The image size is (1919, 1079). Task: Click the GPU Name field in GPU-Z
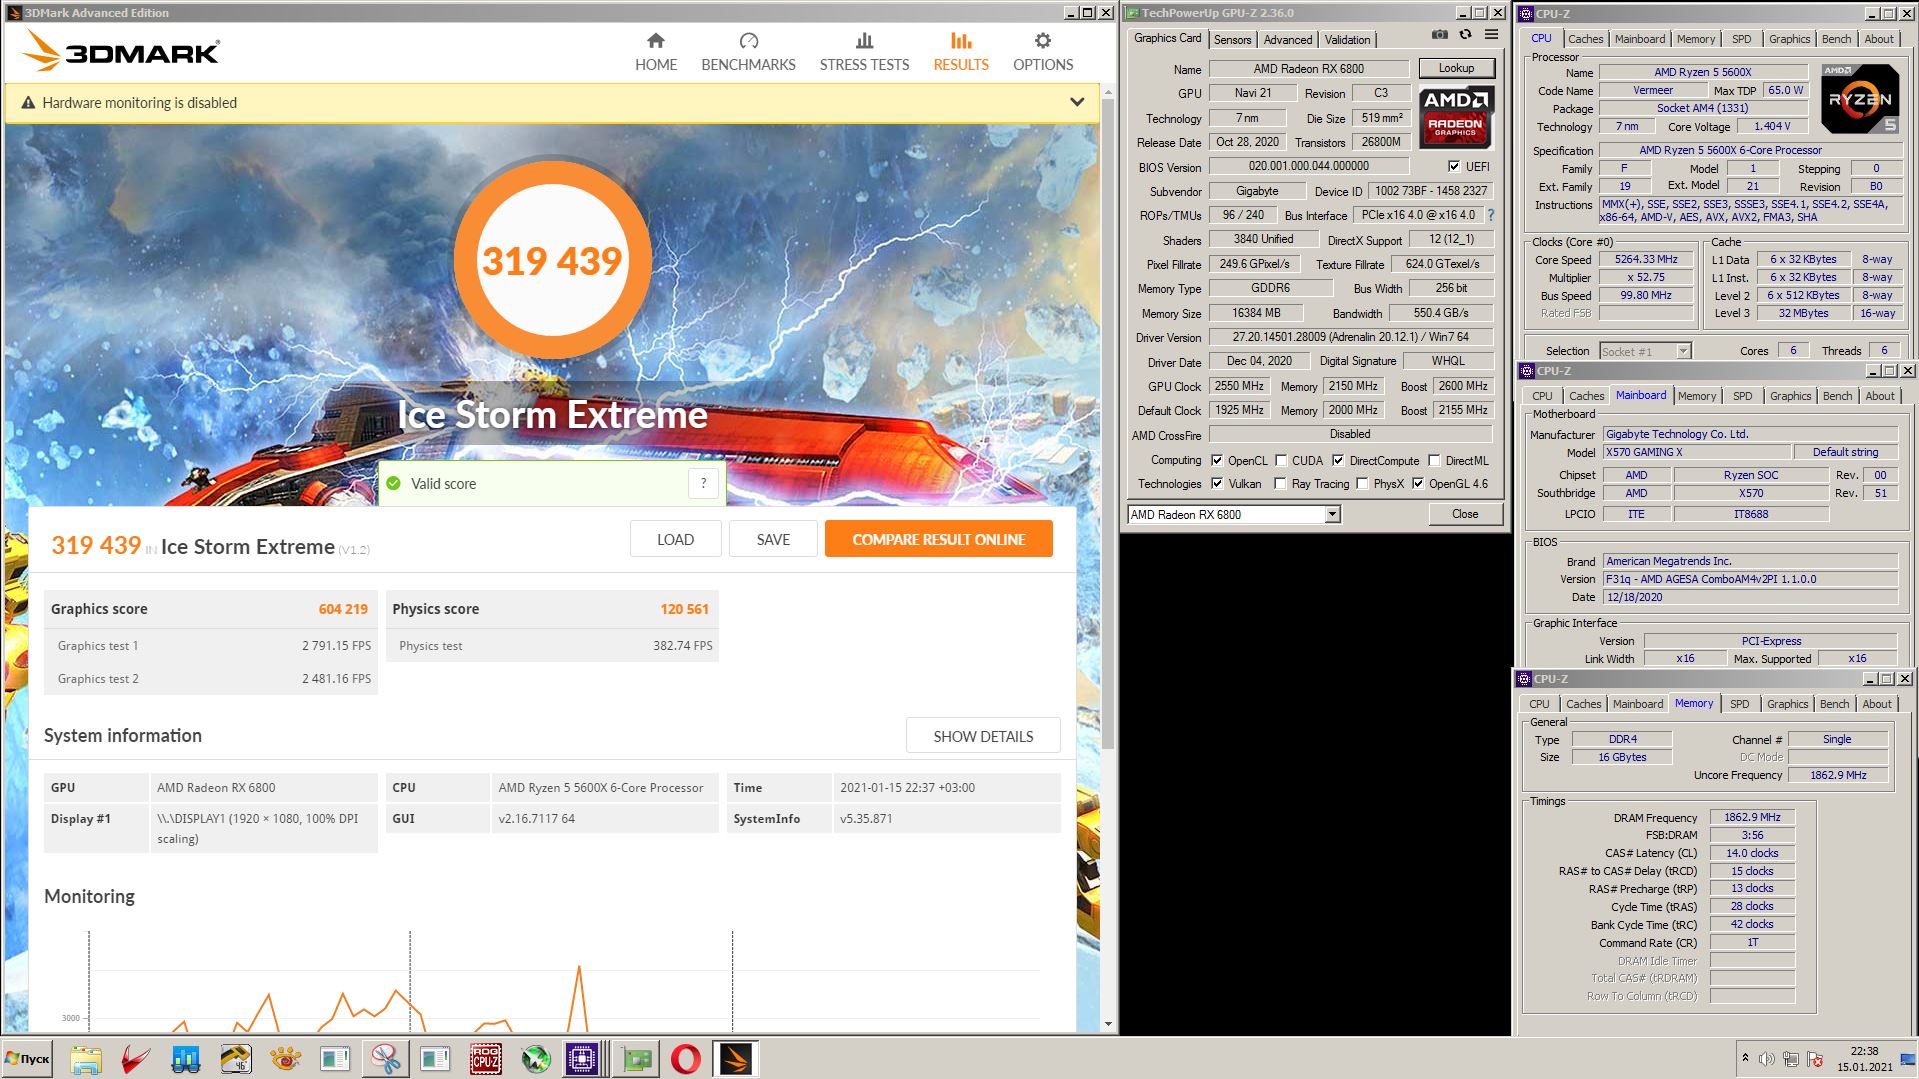click(1309, 68)
